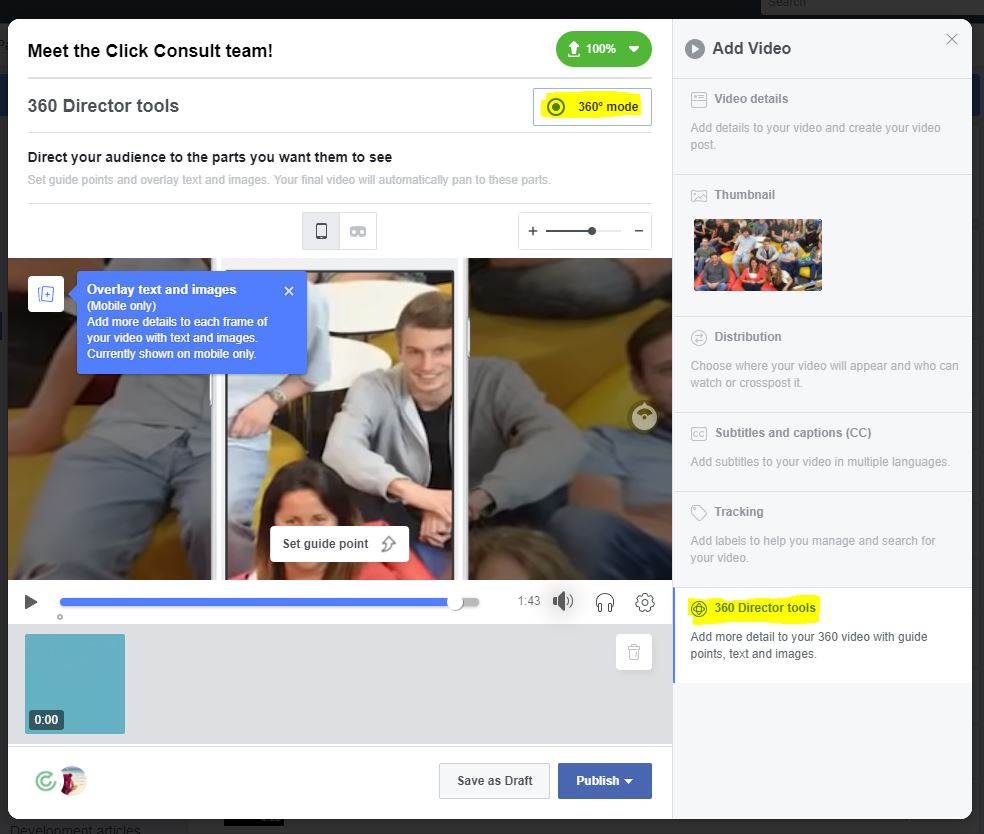
Task: Click the headphones audio icon
Action: point(605,602)
